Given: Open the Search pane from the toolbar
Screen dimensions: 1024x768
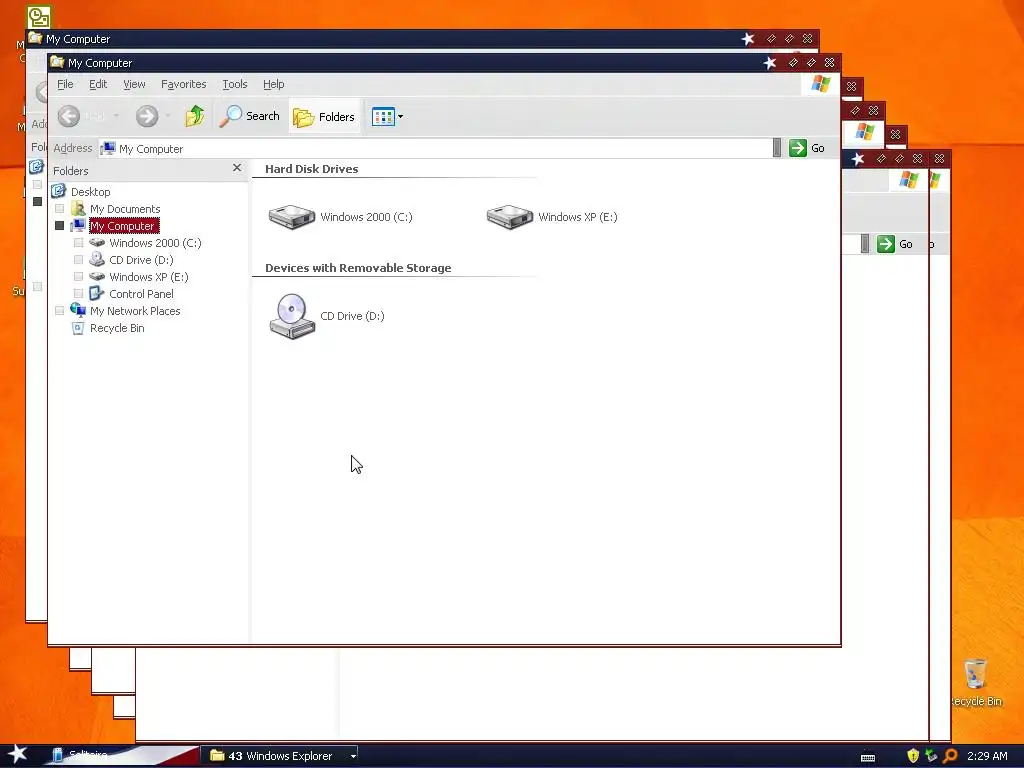Looking at the screenshot, I should point(249,116).
